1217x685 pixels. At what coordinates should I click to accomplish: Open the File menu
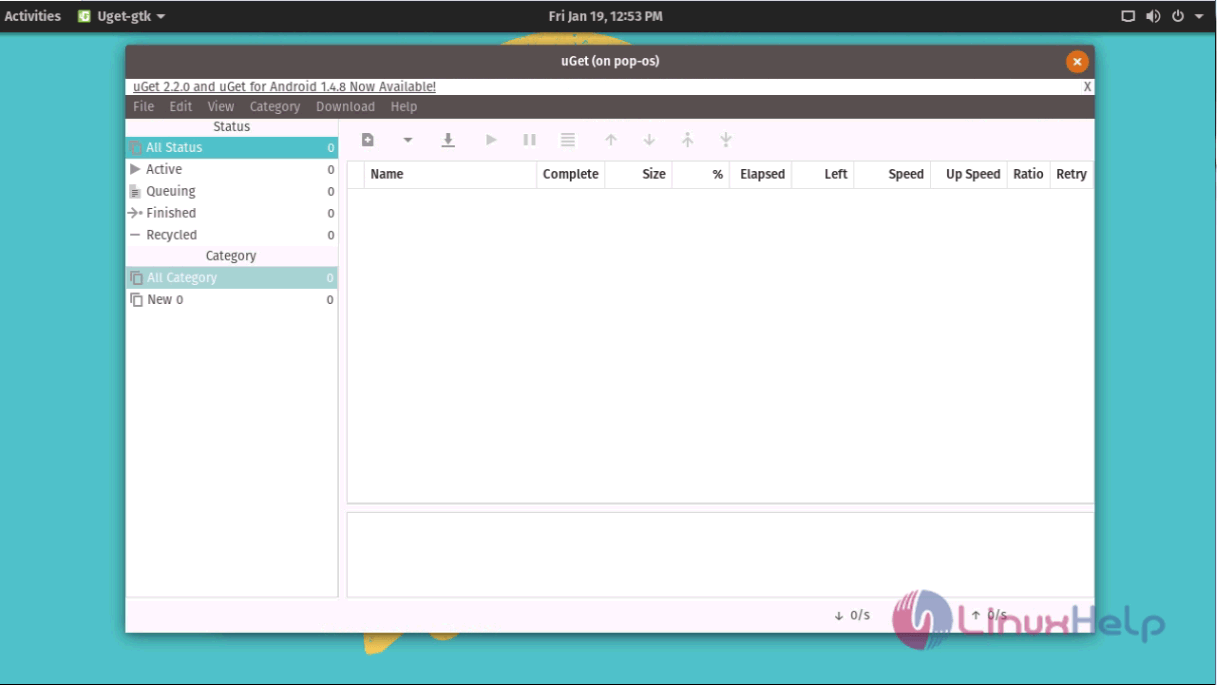[x=144, y=107]
